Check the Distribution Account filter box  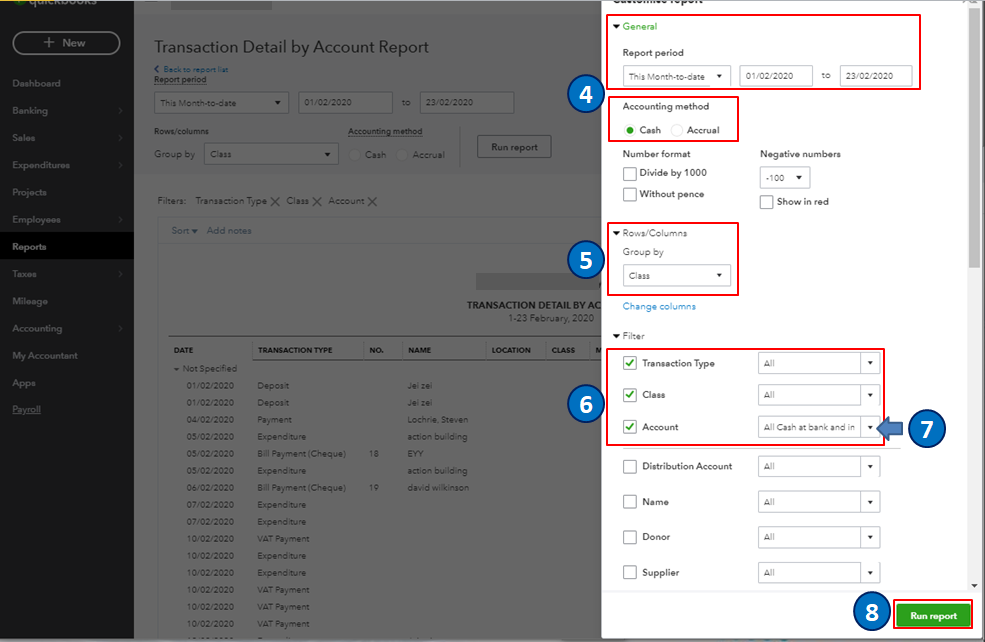pyautogui.click(x=630, y=466)
